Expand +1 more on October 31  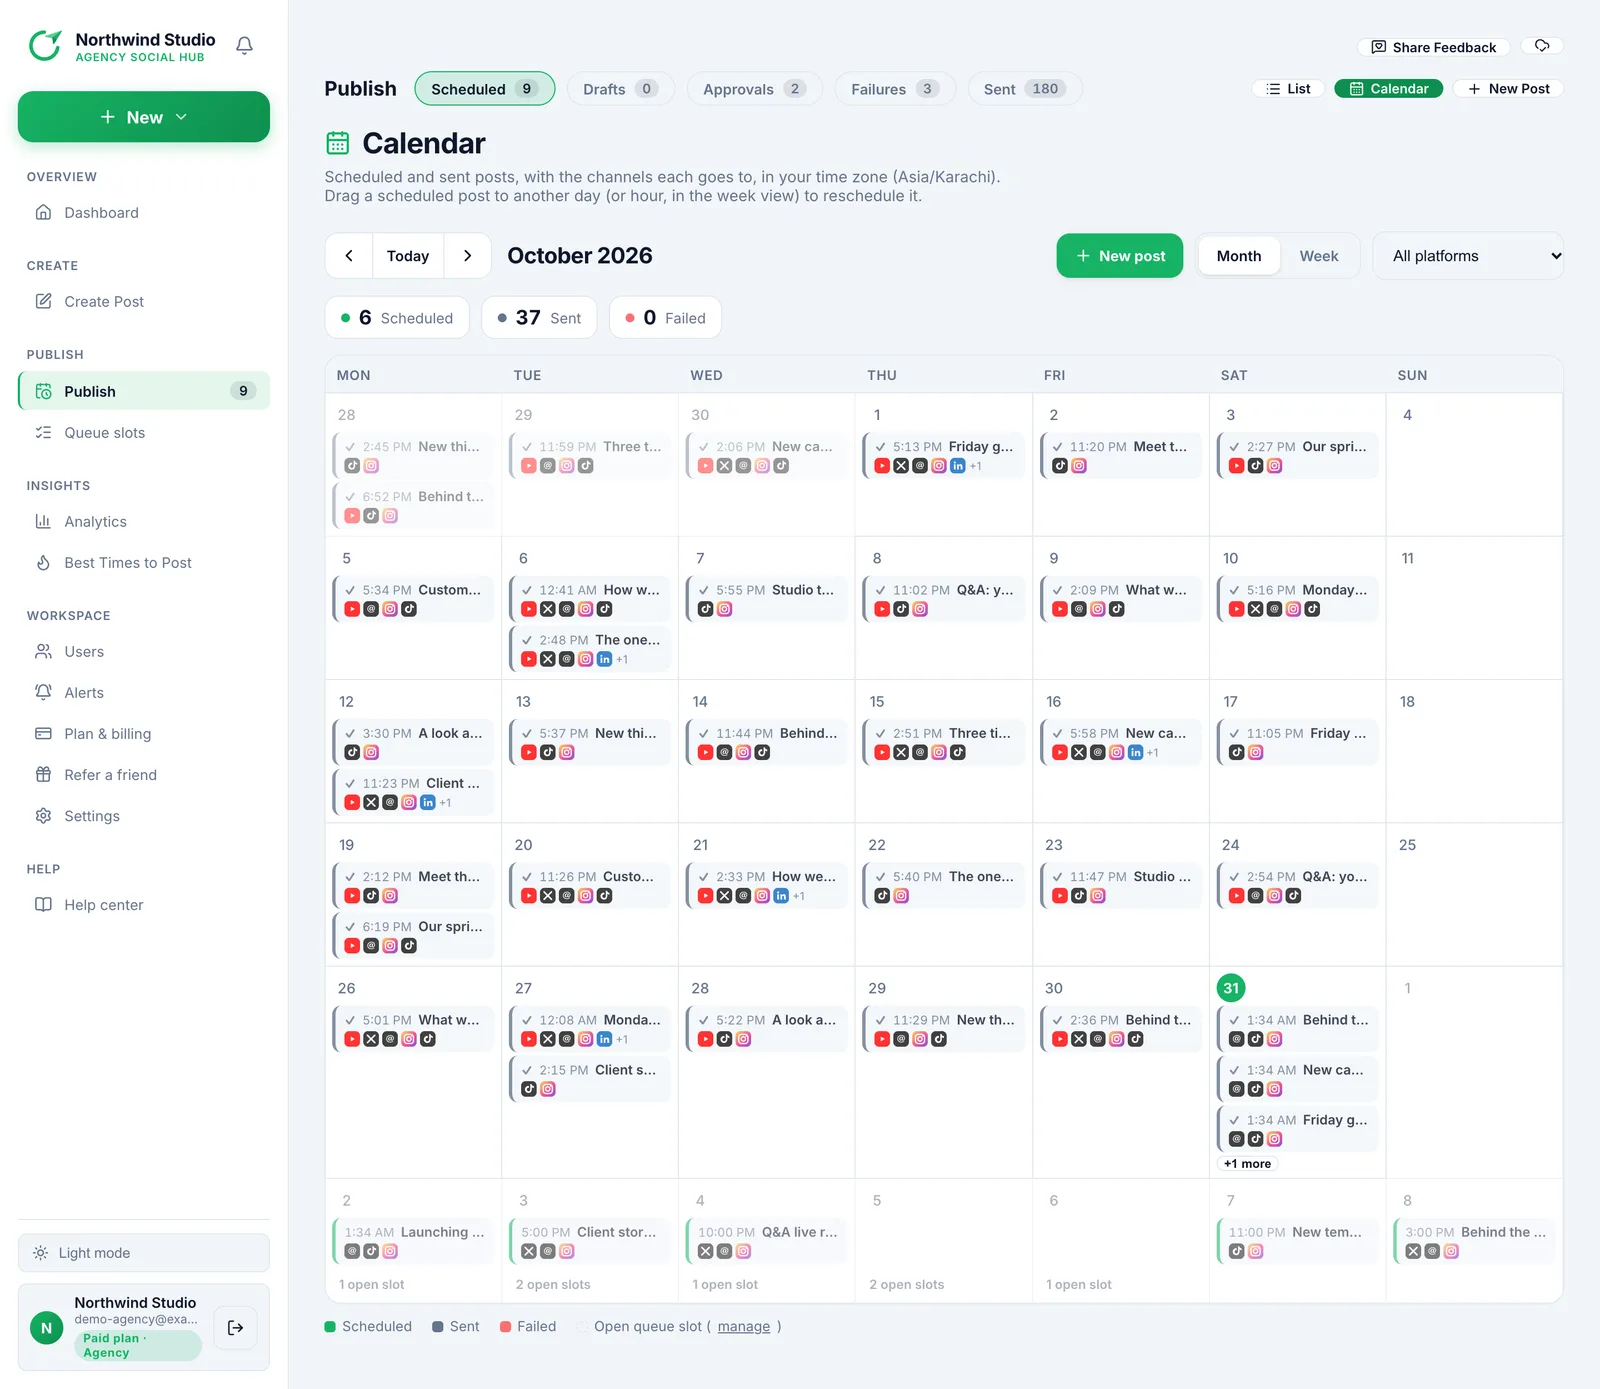pyautogui.click(x=1247, y=1164)
